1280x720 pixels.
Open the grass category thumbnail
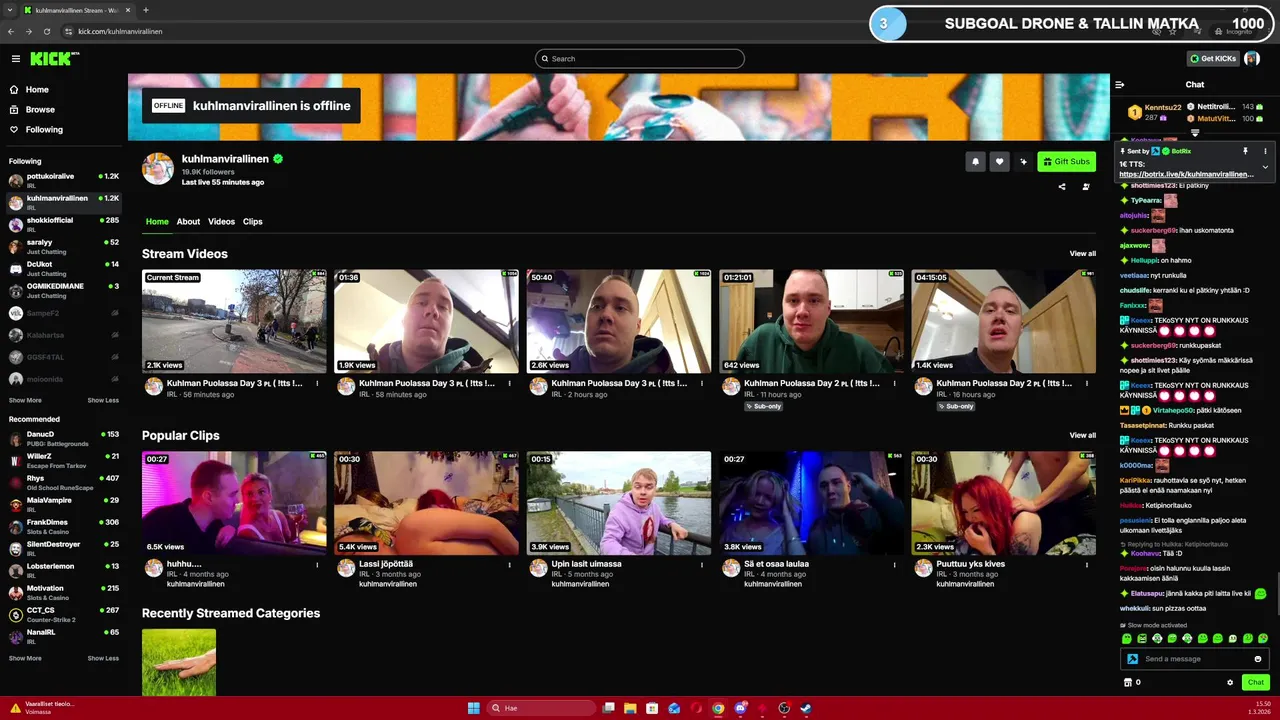(x=179, y=662)
